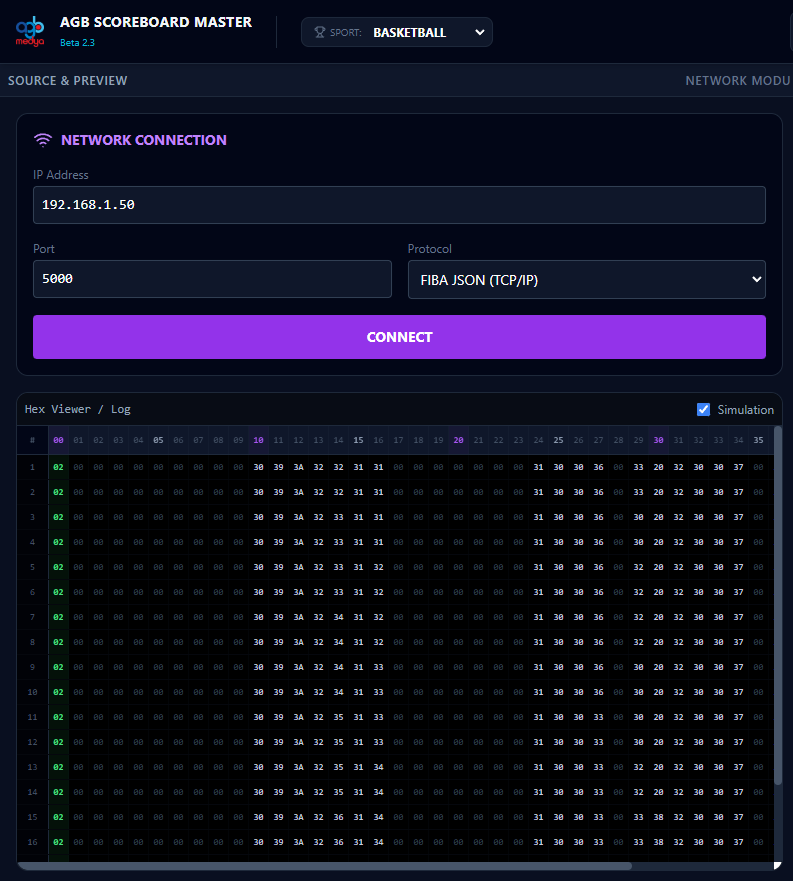Click into the Port field showing 5000
The image size is (793, 881).
click(212, 280)
